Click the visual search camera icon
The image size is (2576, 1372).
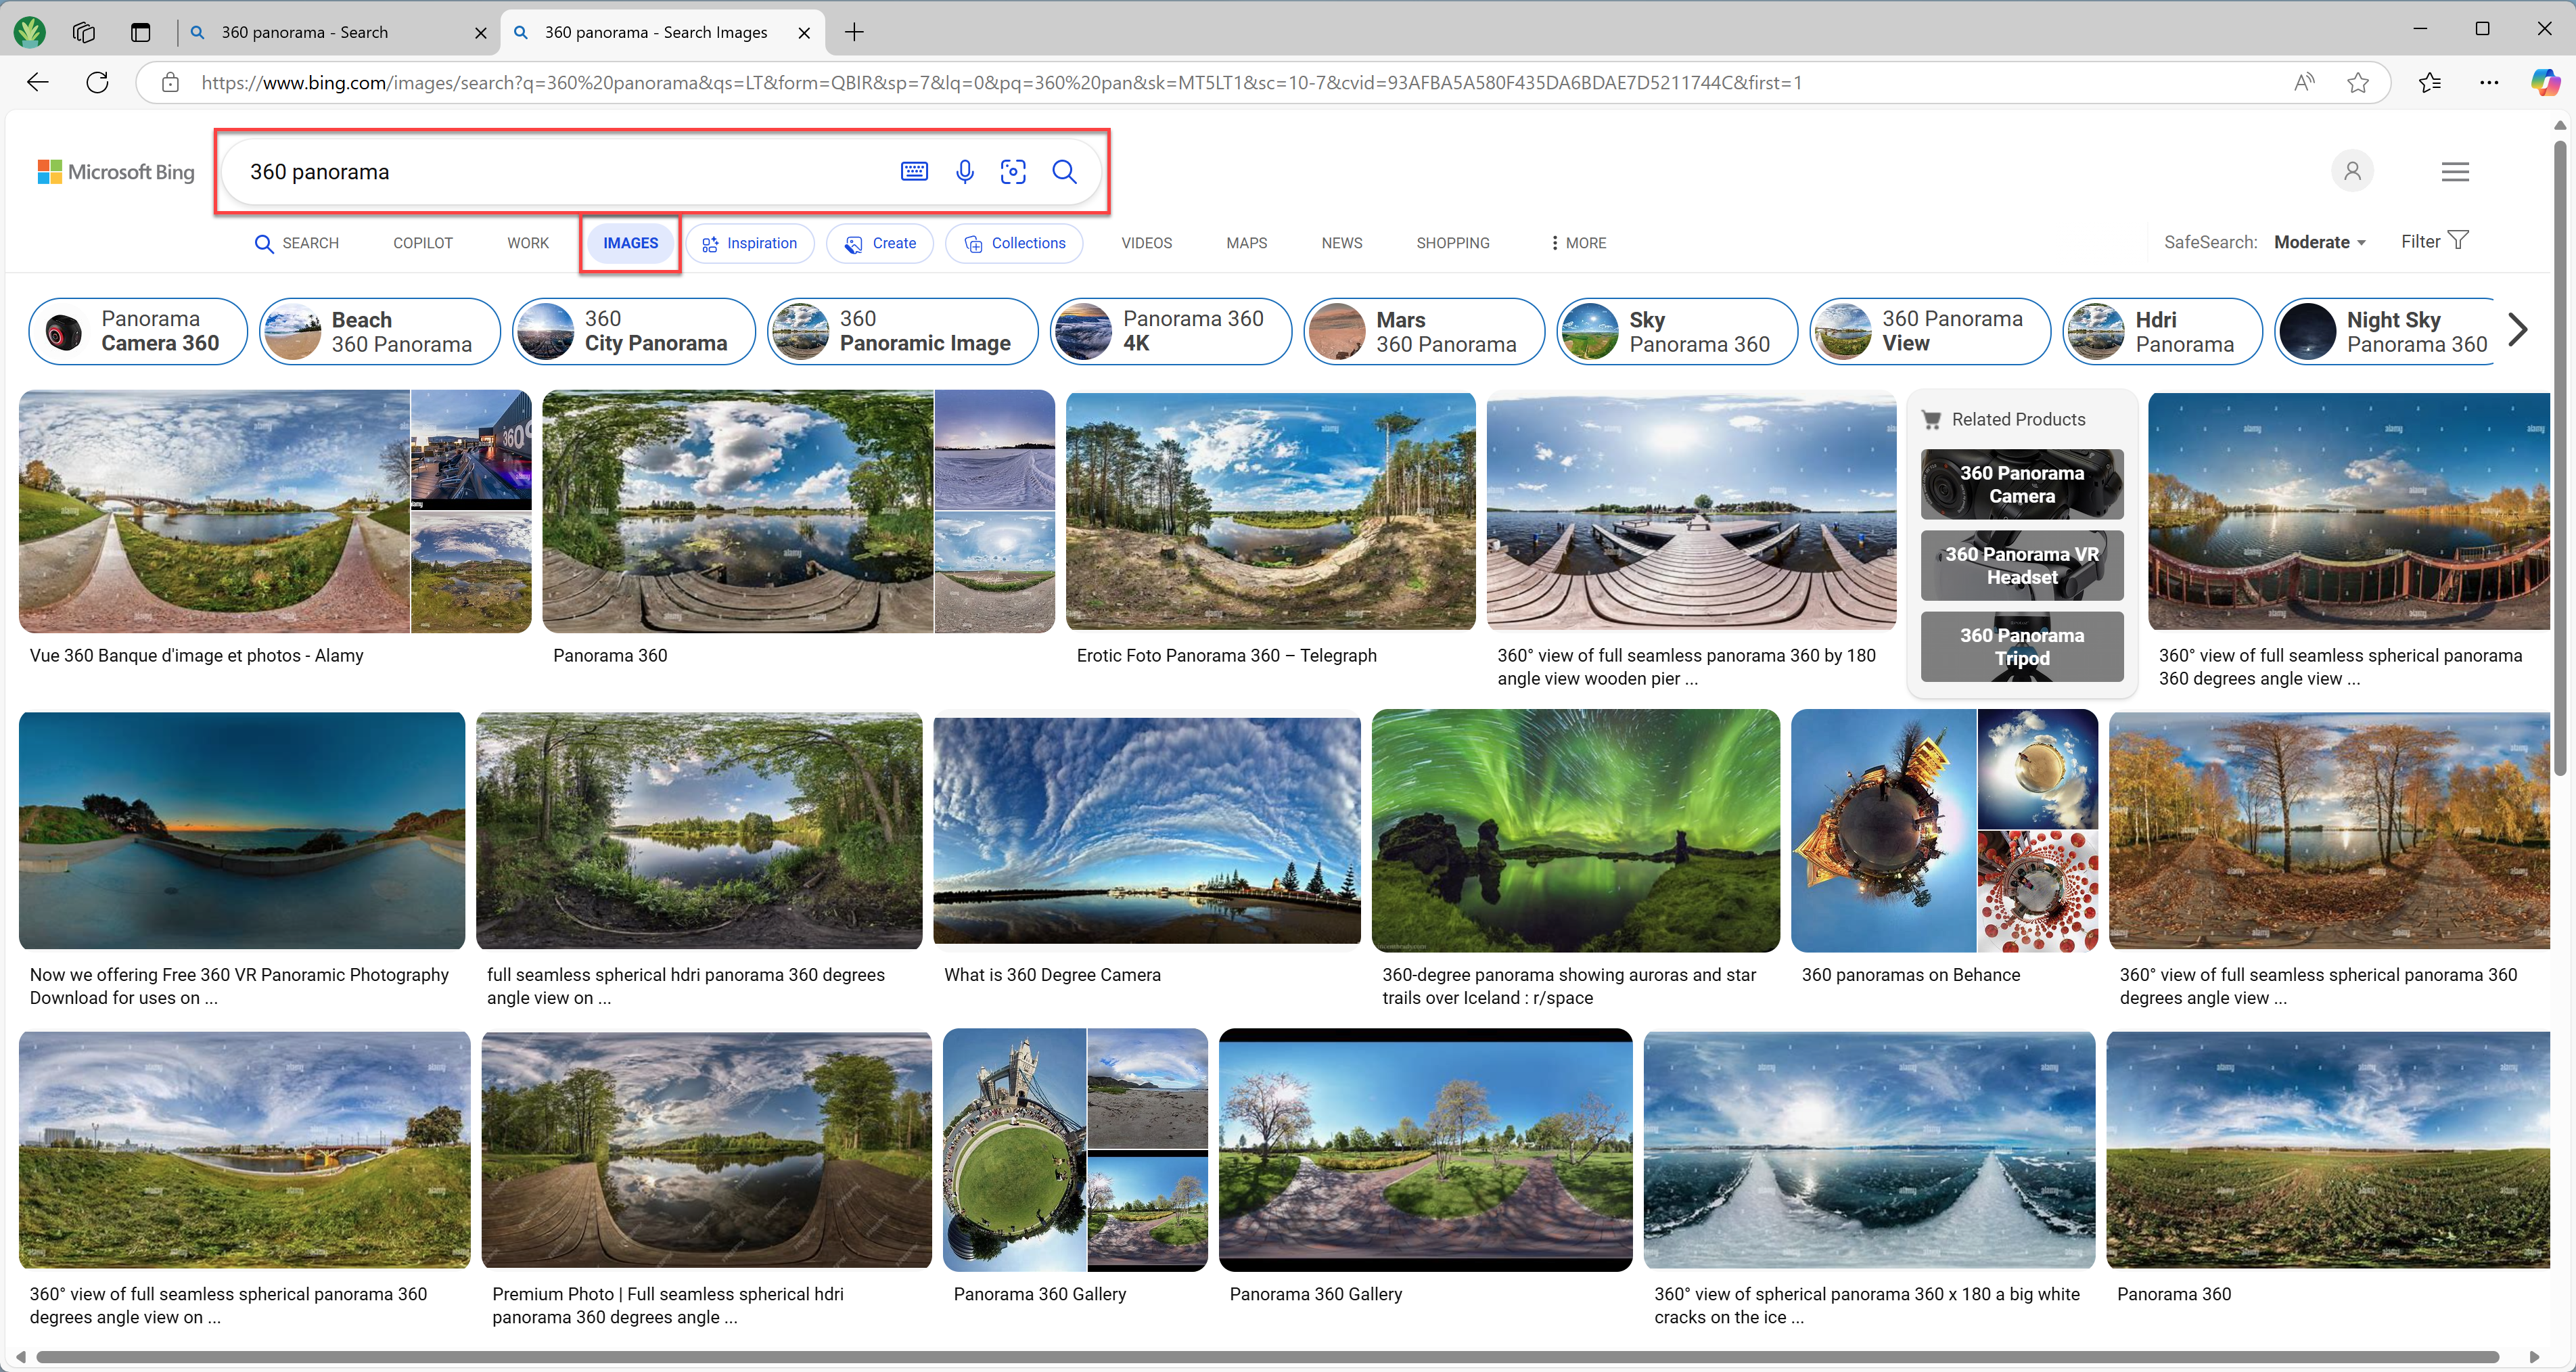click(x=1013, y=172)
